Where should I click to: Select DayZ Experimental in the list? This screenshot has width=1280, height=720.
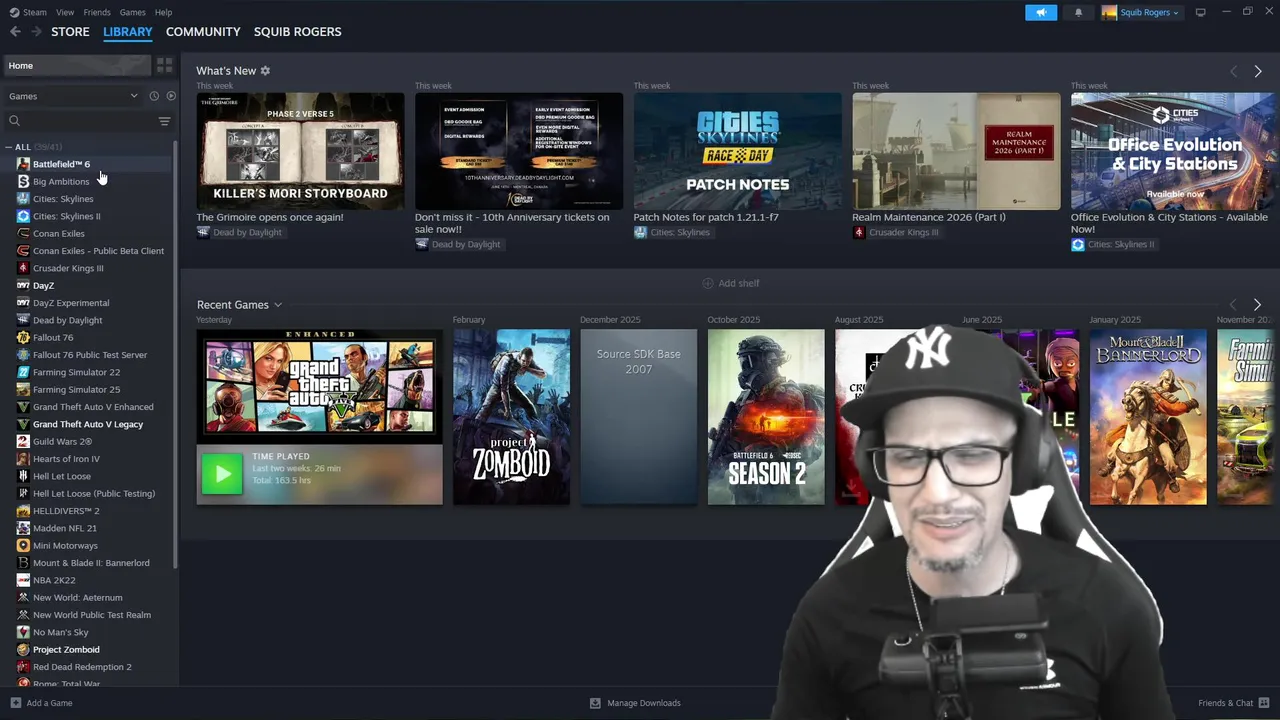point(71,303)
